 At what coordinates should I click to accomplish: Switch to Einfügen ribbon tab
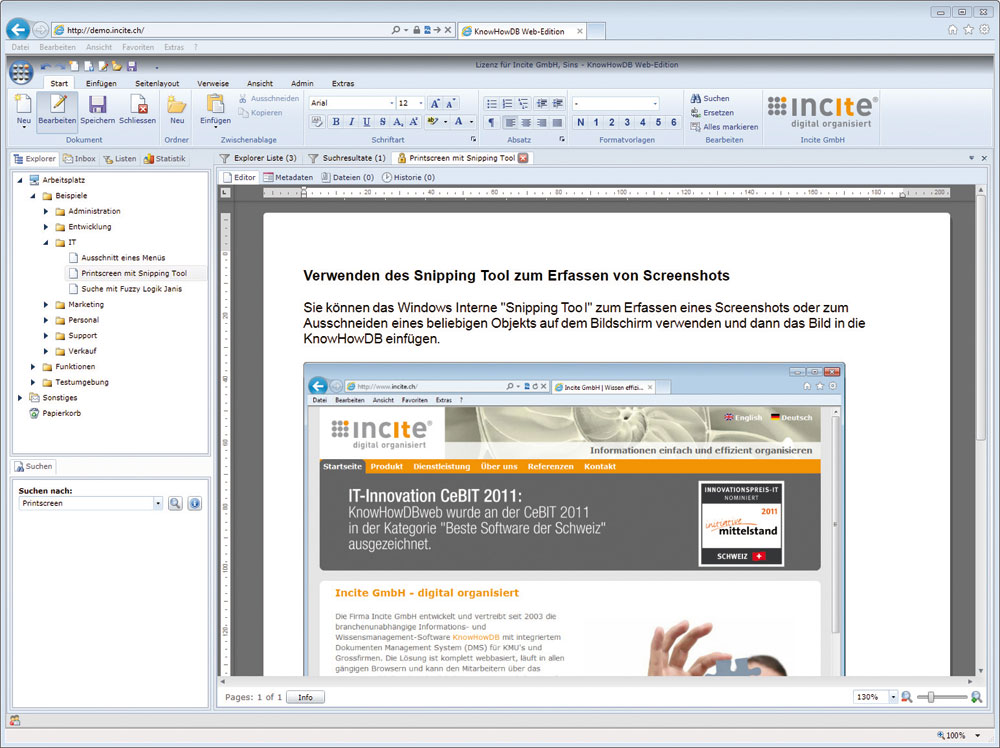pos(101,84)
